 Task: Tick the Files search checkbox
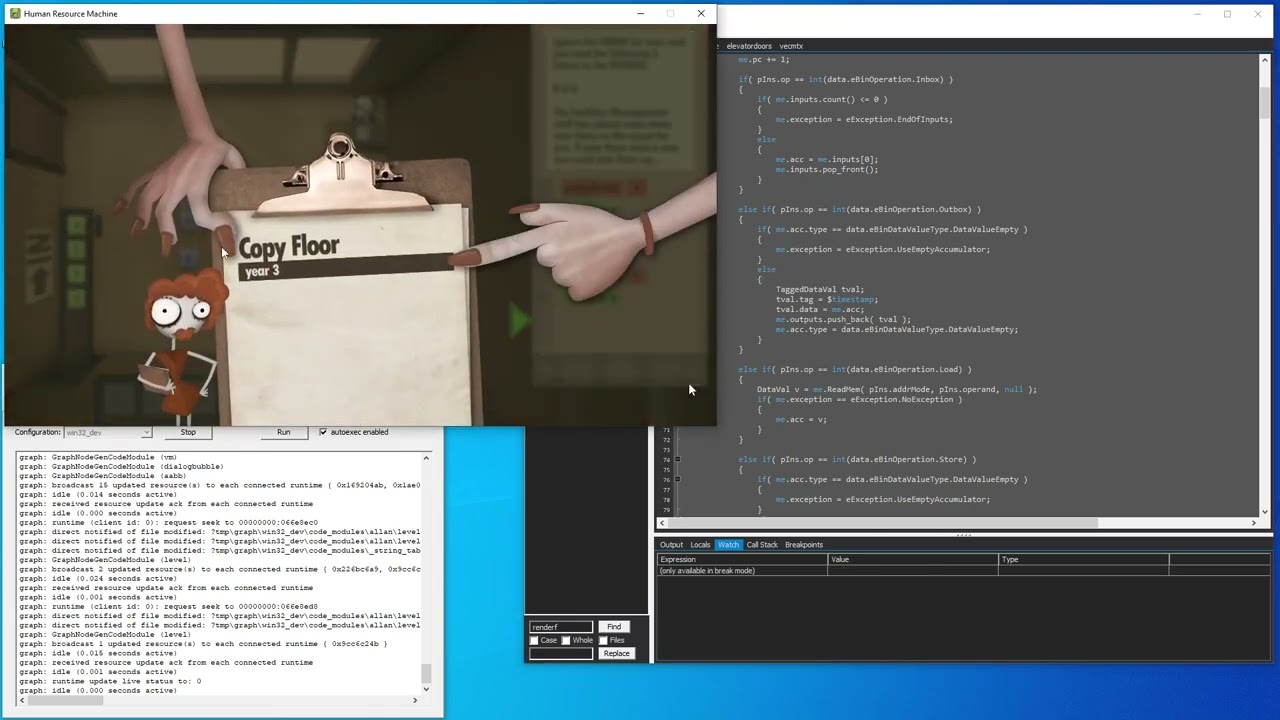pos(603,640)
